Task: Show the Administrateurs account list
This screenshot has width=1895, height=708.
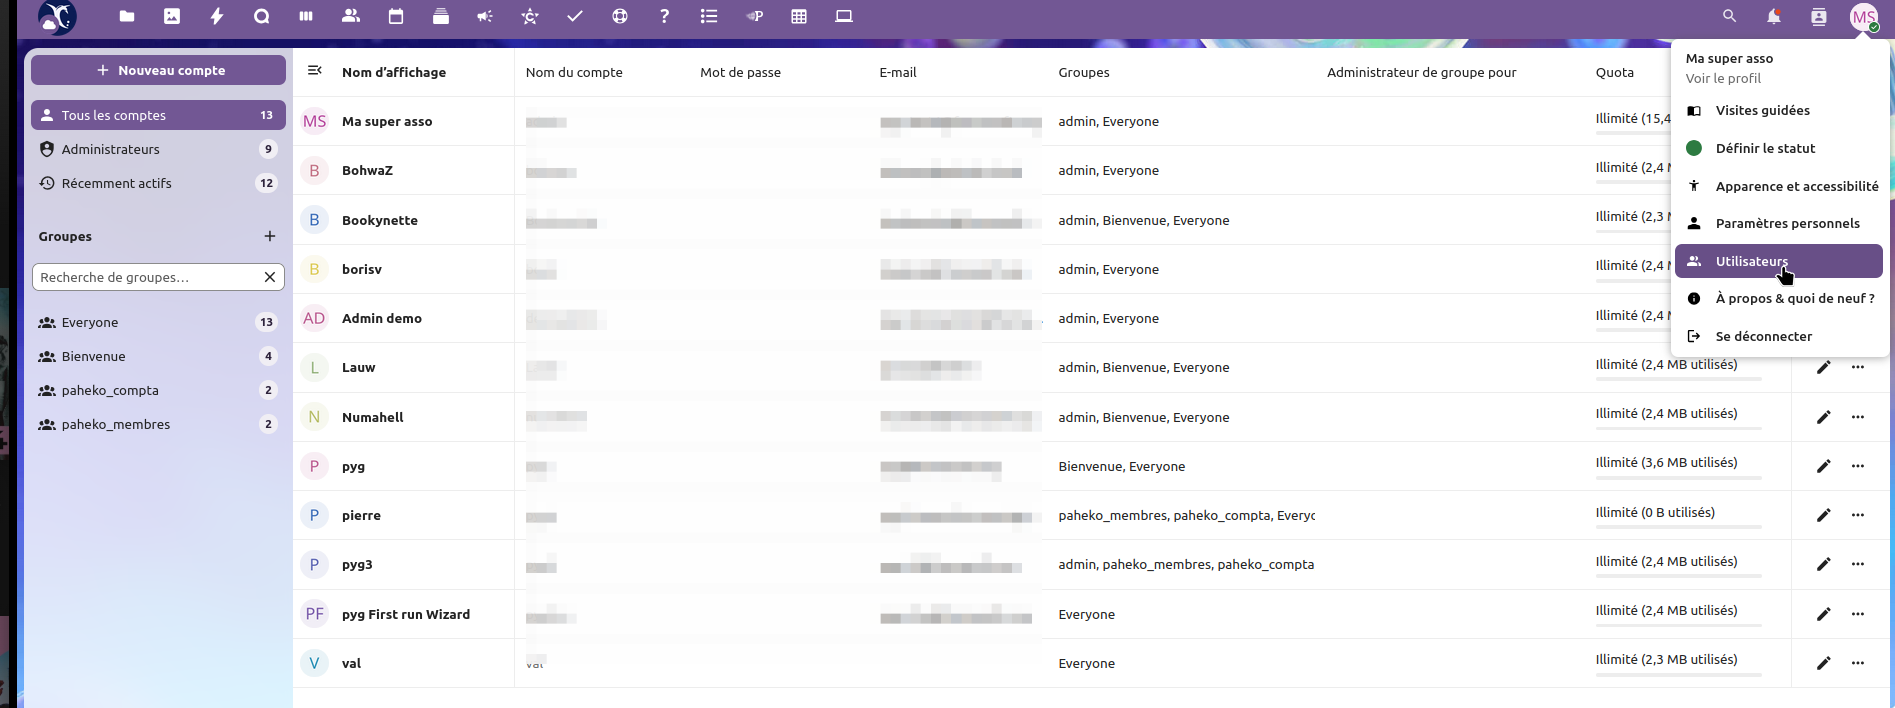Action: pos(110,149)
